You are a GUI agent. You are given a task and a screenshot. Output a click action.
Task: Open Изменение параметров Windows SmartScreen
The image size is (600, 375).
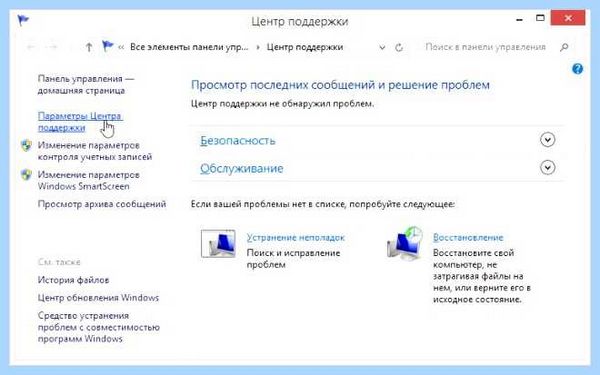pyautogui.click(x=88, y=181)
